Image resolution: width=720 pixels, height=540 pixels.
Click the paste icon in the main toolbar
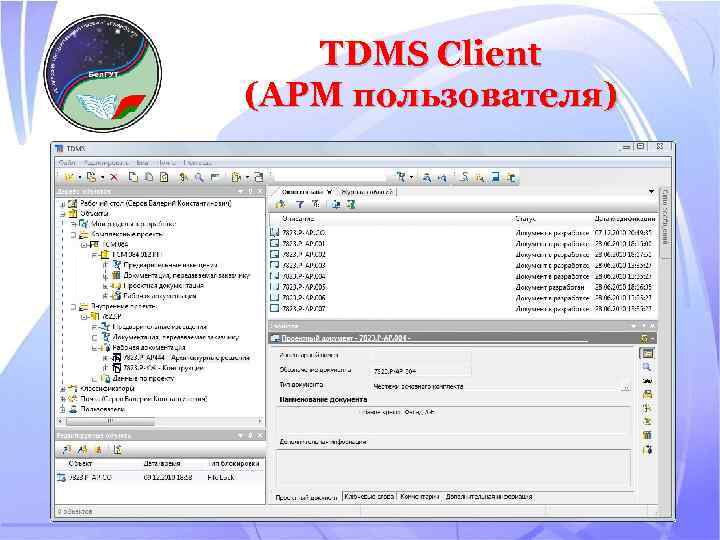[x=149, y=177]
